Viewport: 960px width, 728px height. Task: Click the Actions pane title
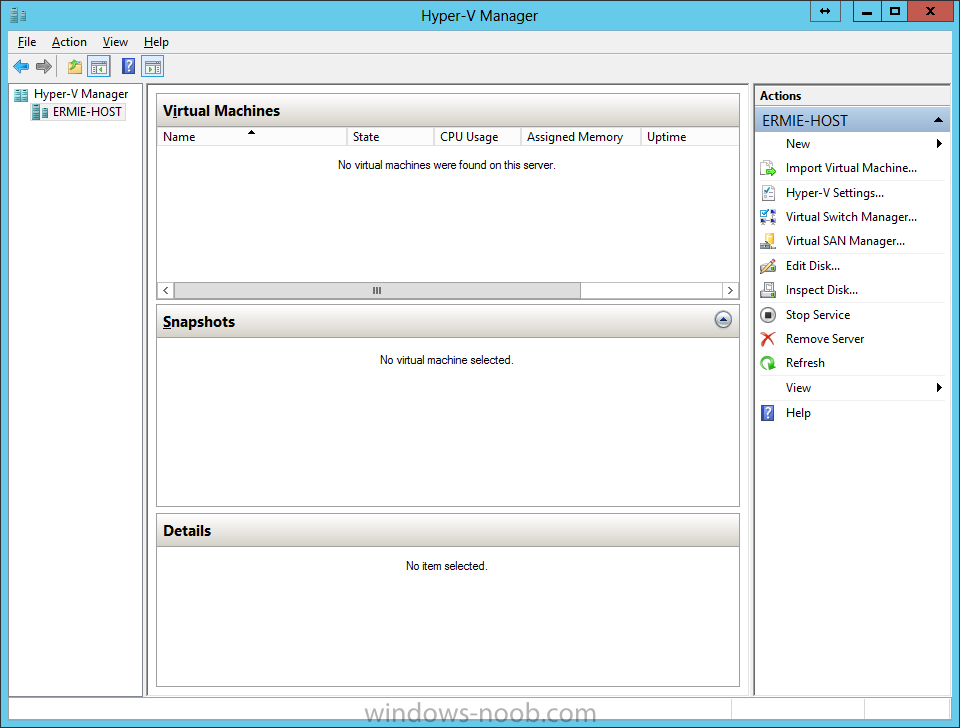(780, 96)
